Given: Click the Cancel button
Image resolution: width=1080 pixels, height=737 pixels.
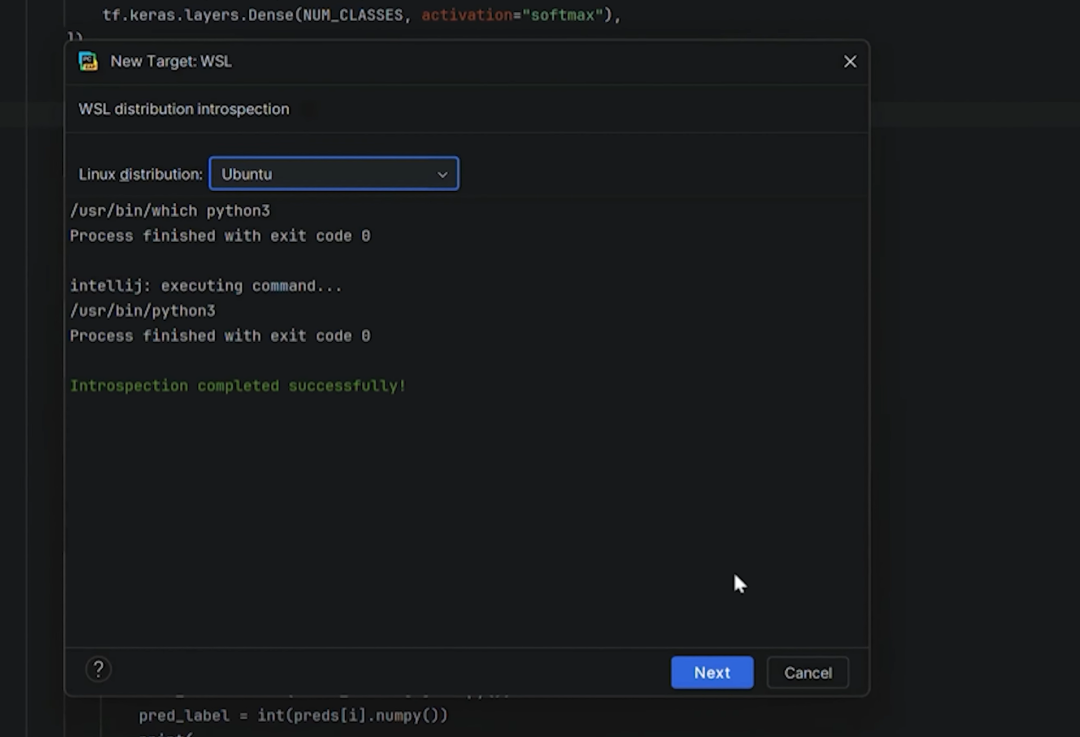Looking at the screenshot, I should tap(807, 672).
